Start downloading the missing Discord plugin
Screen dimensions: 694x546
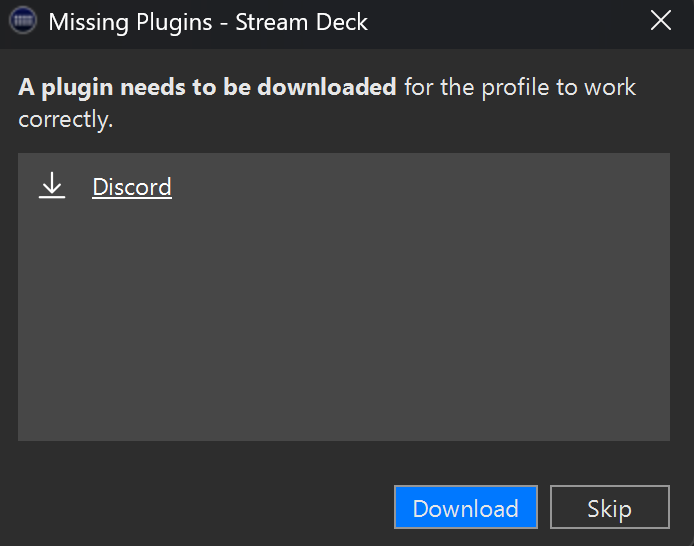tap(466, 507)
